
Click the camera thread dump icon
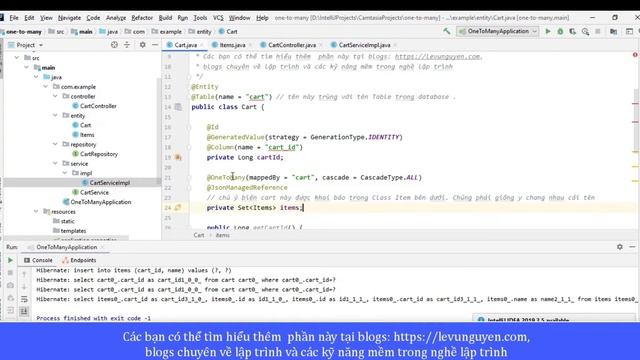coord(11,285)
